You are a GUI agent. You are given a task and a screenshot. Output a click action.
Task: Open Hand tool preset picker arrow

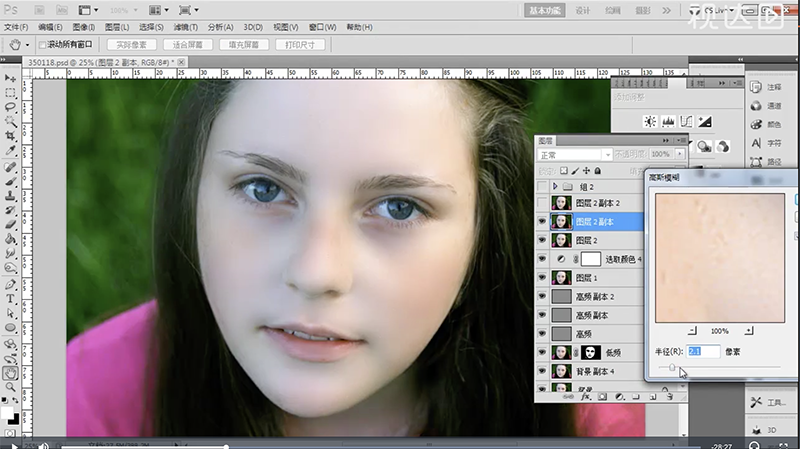[28, 45]
